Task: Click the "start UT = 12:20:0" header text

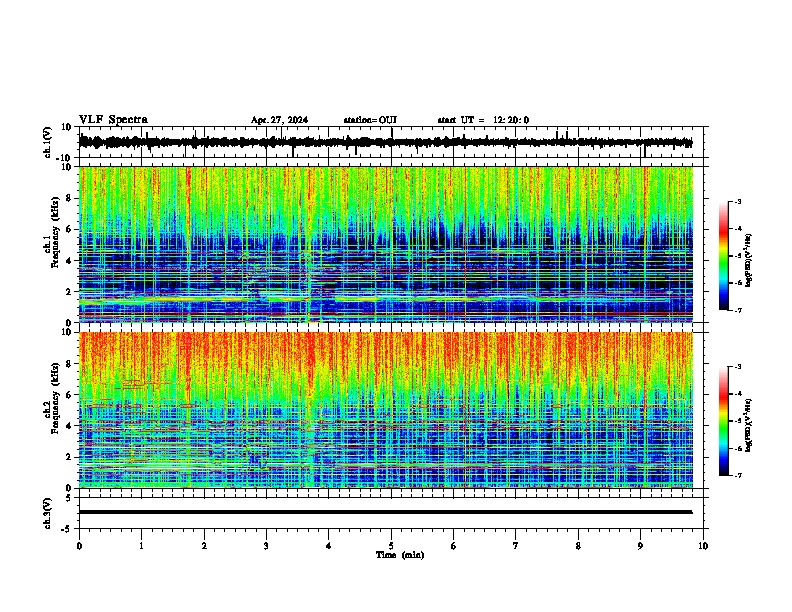Action: [483, 120]
